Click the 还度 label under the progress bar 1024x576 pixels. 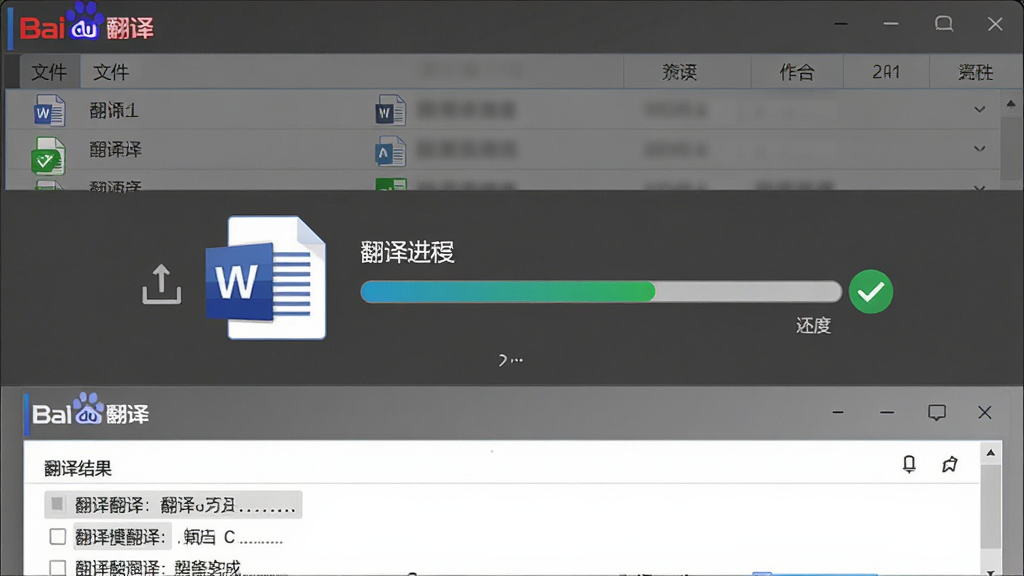[x=813, y=325]
